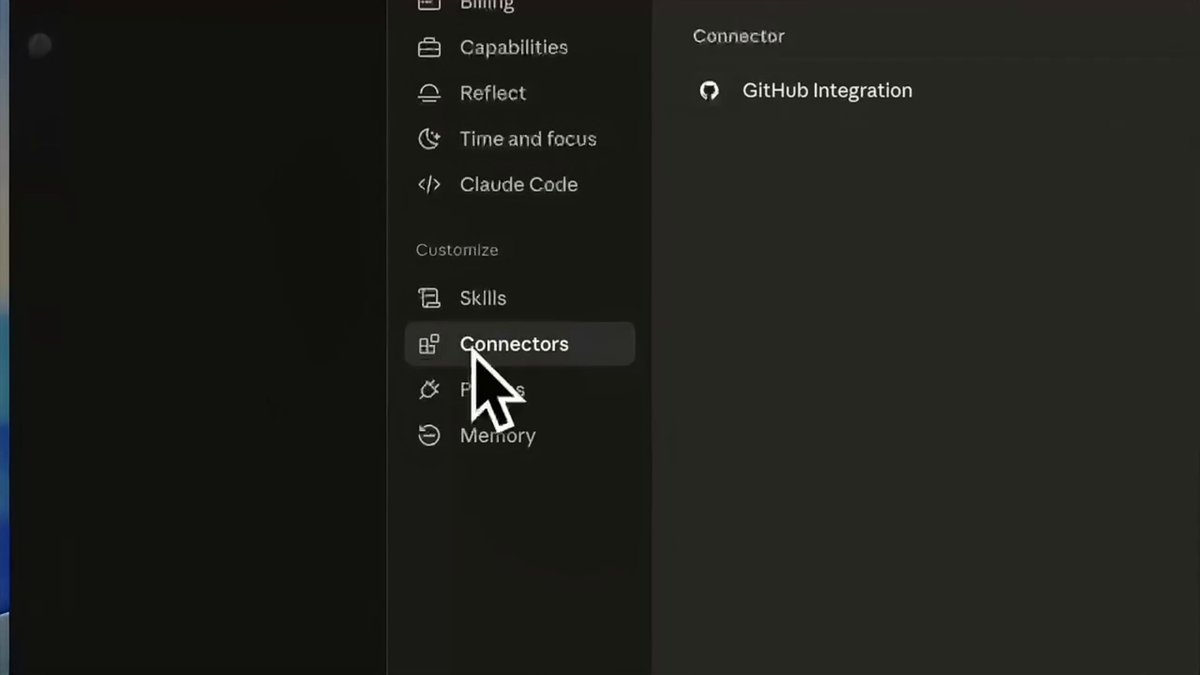The image size is (1200, 675).
Task: Click the Claude Code brackets icon
Action: point(429,184)
